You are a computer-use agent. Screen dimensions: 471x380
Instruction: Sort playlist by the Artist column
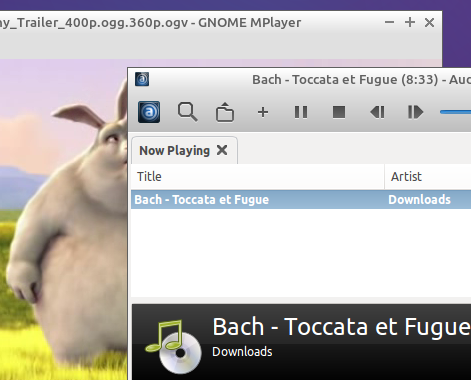point(428,177)
